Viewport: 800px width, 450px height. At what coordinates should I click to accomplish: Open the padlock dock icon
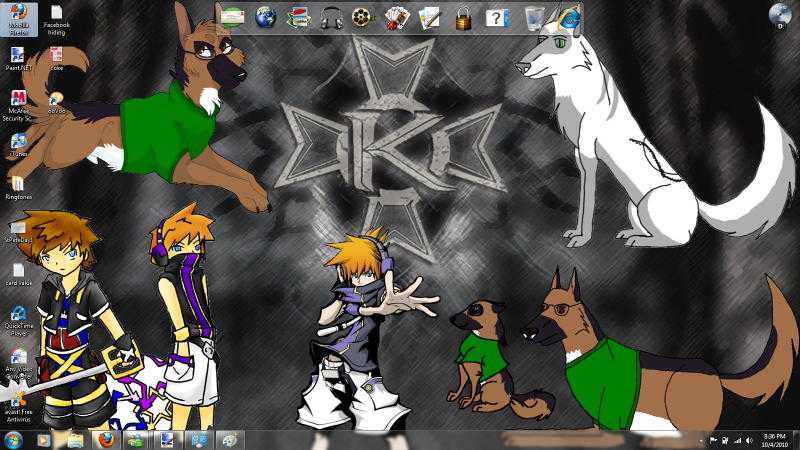[463, 18]
